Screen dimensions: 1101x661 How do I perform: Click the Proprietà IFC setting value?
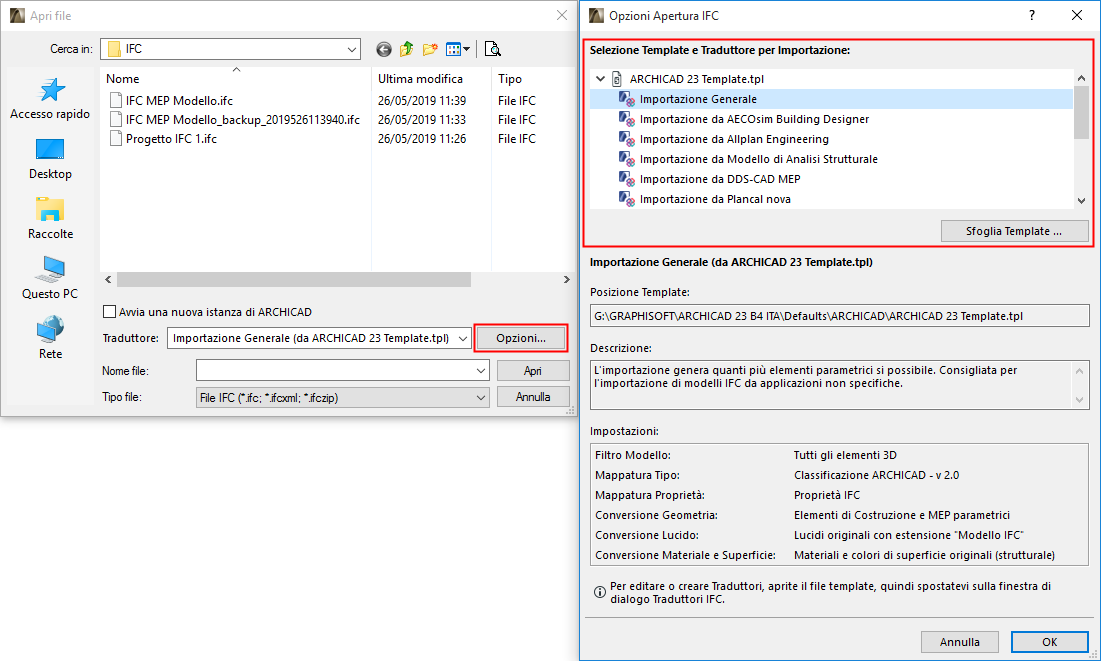point(827,495)
